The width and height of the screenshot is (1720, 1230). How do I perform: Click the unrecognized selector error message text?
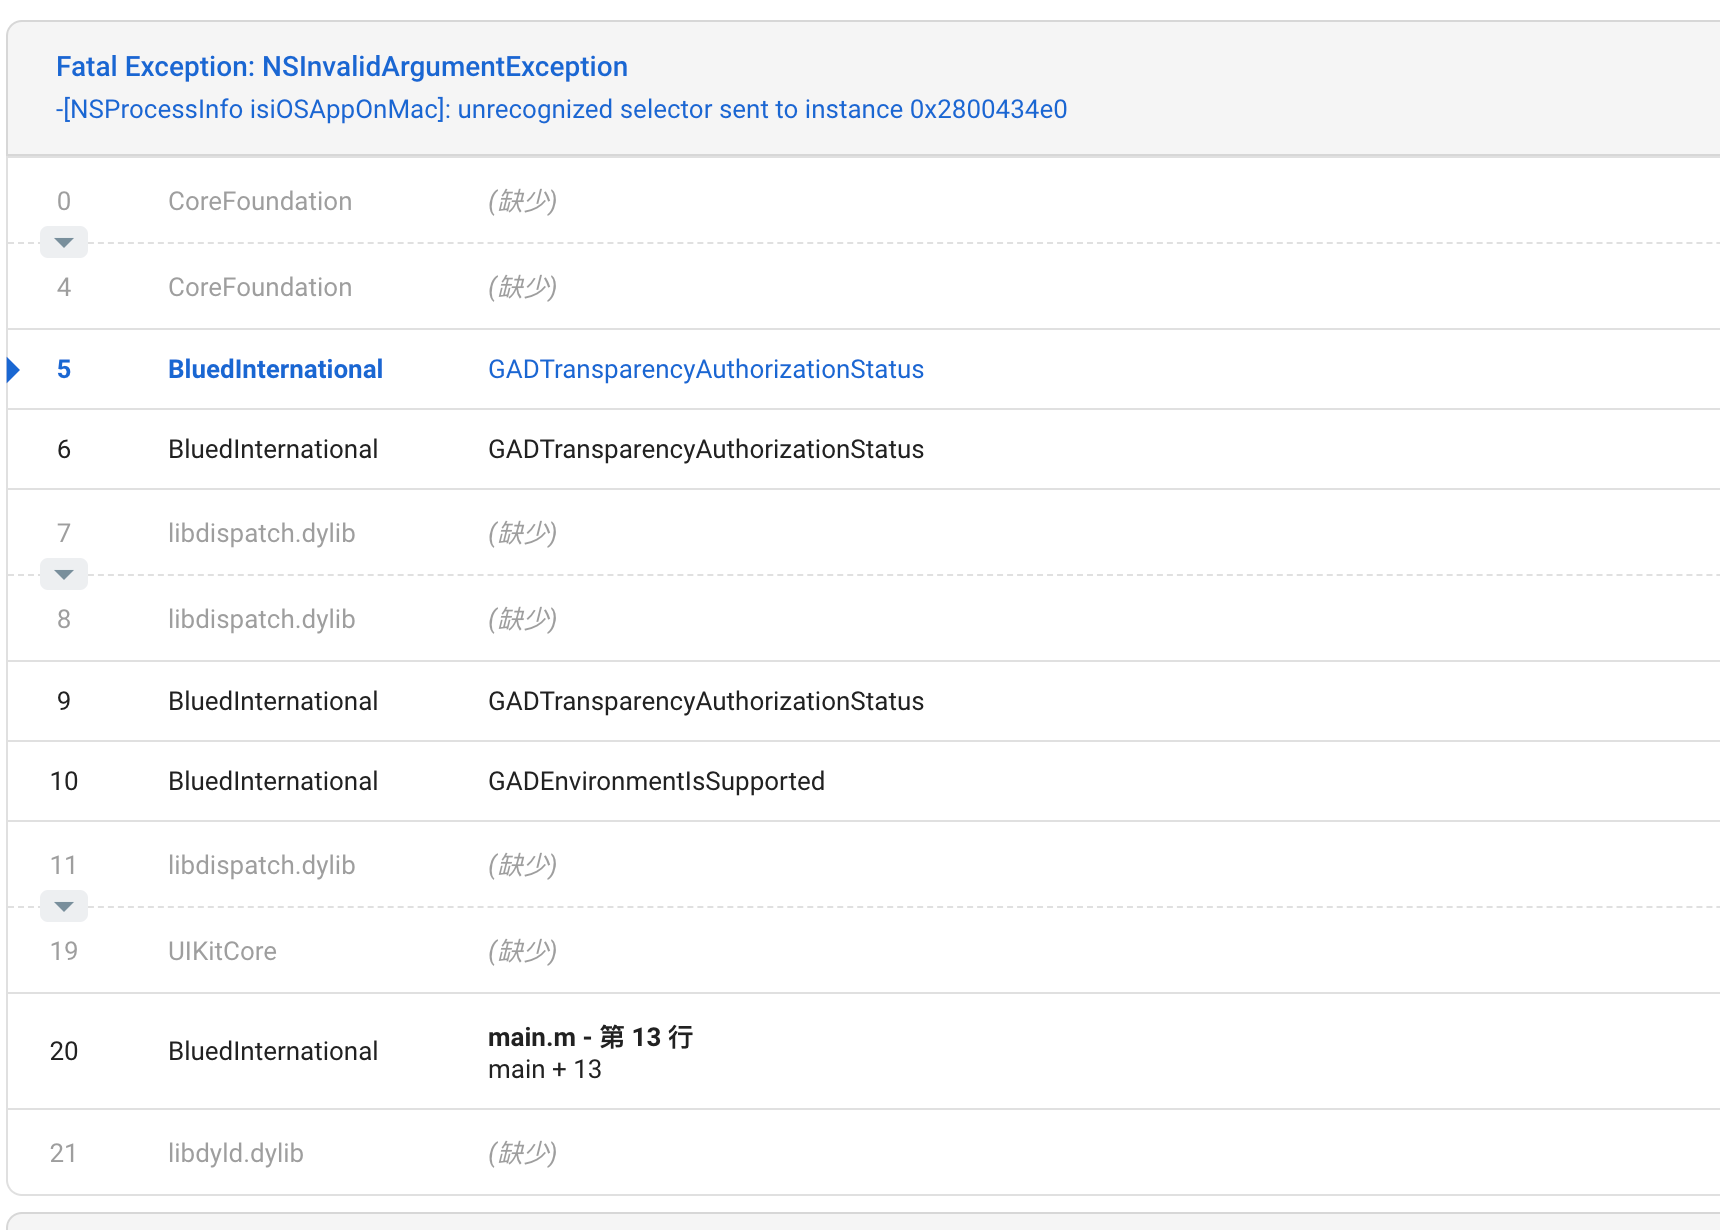point(562,109)
